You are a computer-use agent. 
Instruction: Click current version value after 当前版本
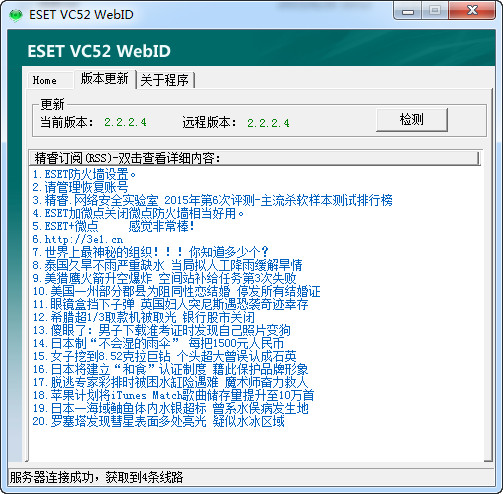click(x=125, y=122)
